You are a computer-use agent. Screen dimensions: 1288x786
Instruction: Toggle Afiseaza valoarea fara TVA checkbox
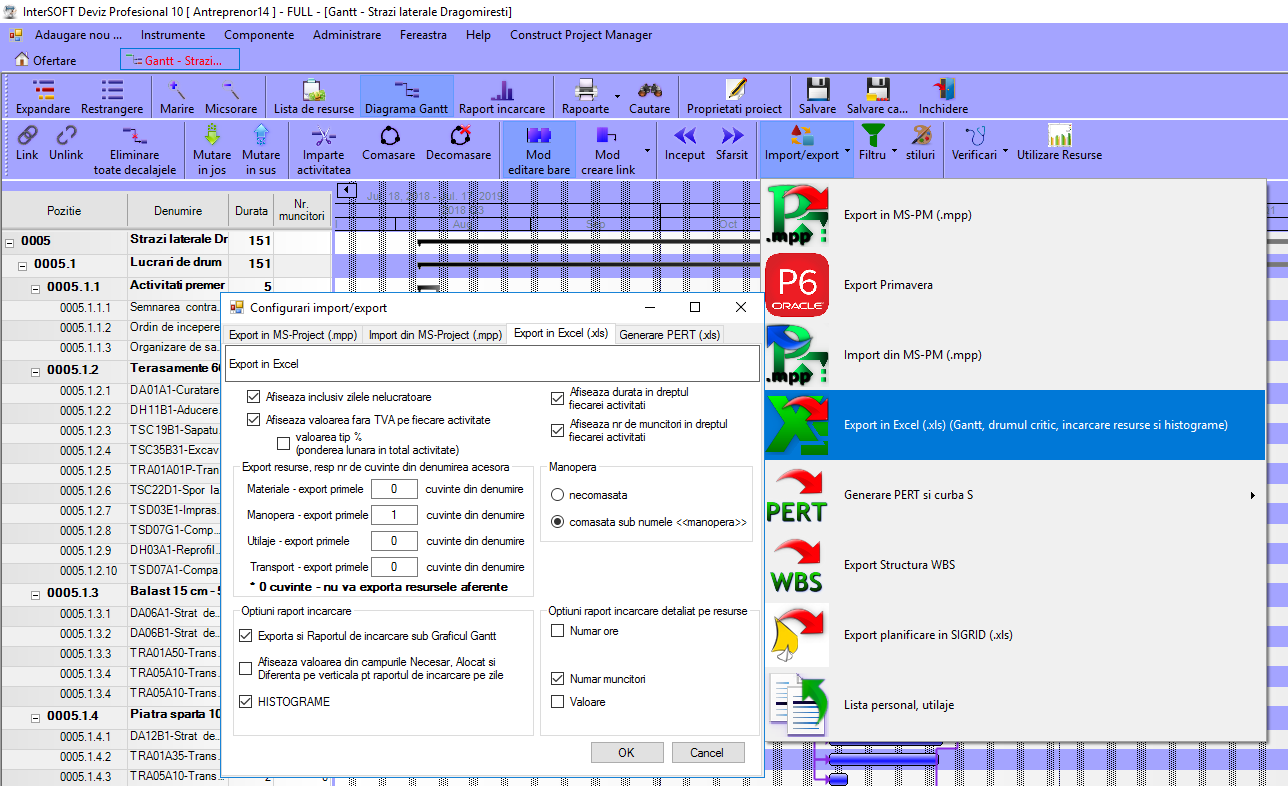pyautogui.click(x=253, y=420)
